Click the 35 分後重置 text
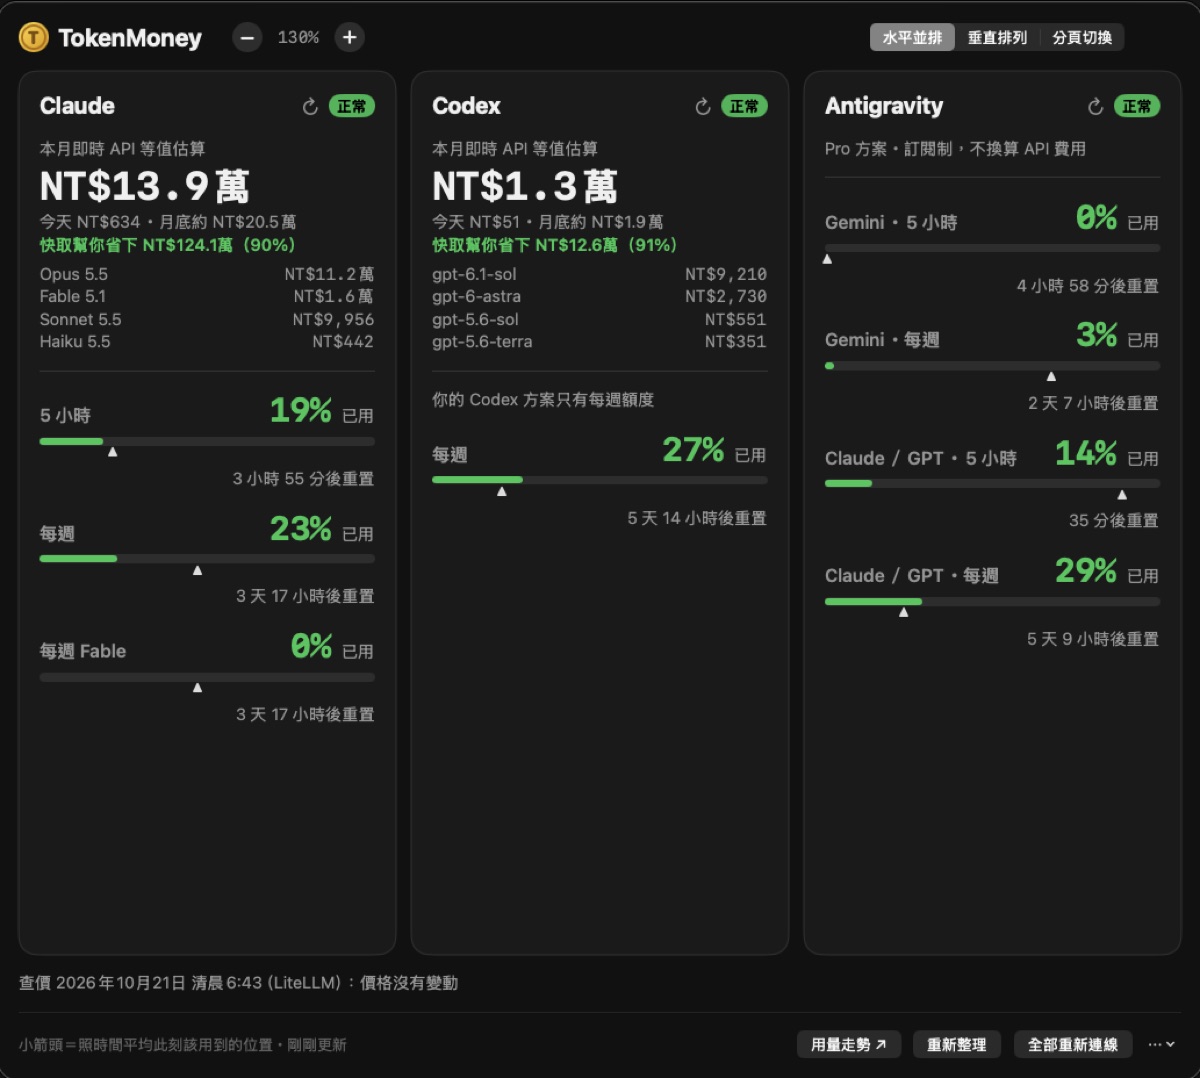 (1114, 521)
